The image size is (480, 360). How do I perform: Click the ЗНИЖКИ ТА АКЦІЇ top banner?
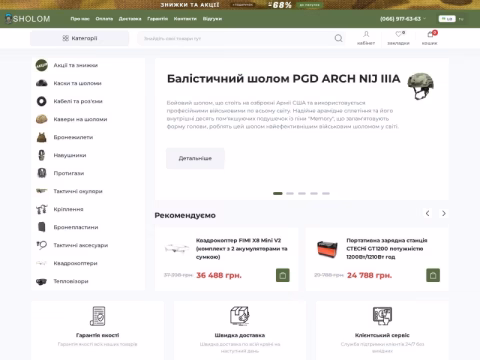click(x=240, y=5)
